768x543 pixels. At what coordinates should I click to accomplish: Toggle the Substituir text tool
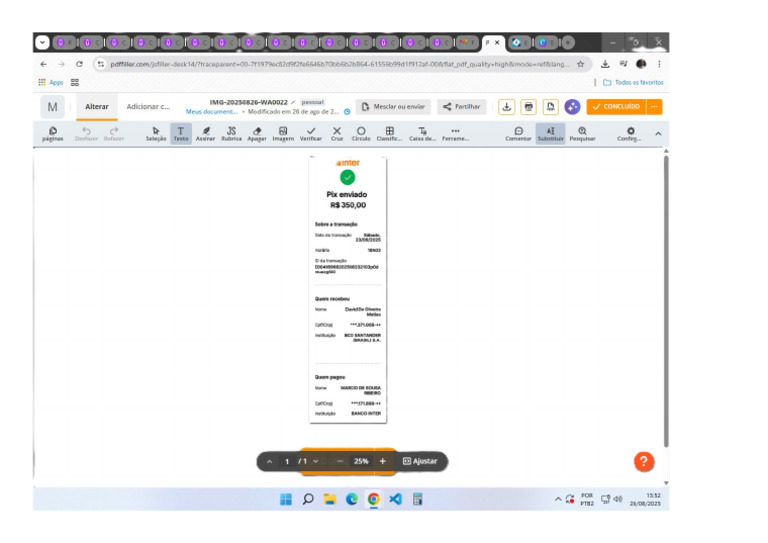click(x=551, y=134)
